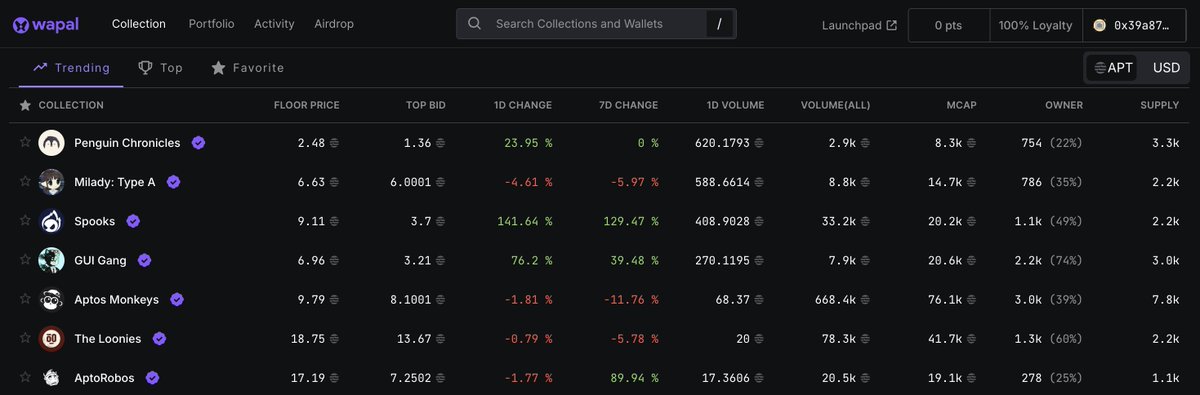
Task: Click verified badge next to GUI Gang
Action: tap(144, 260)
